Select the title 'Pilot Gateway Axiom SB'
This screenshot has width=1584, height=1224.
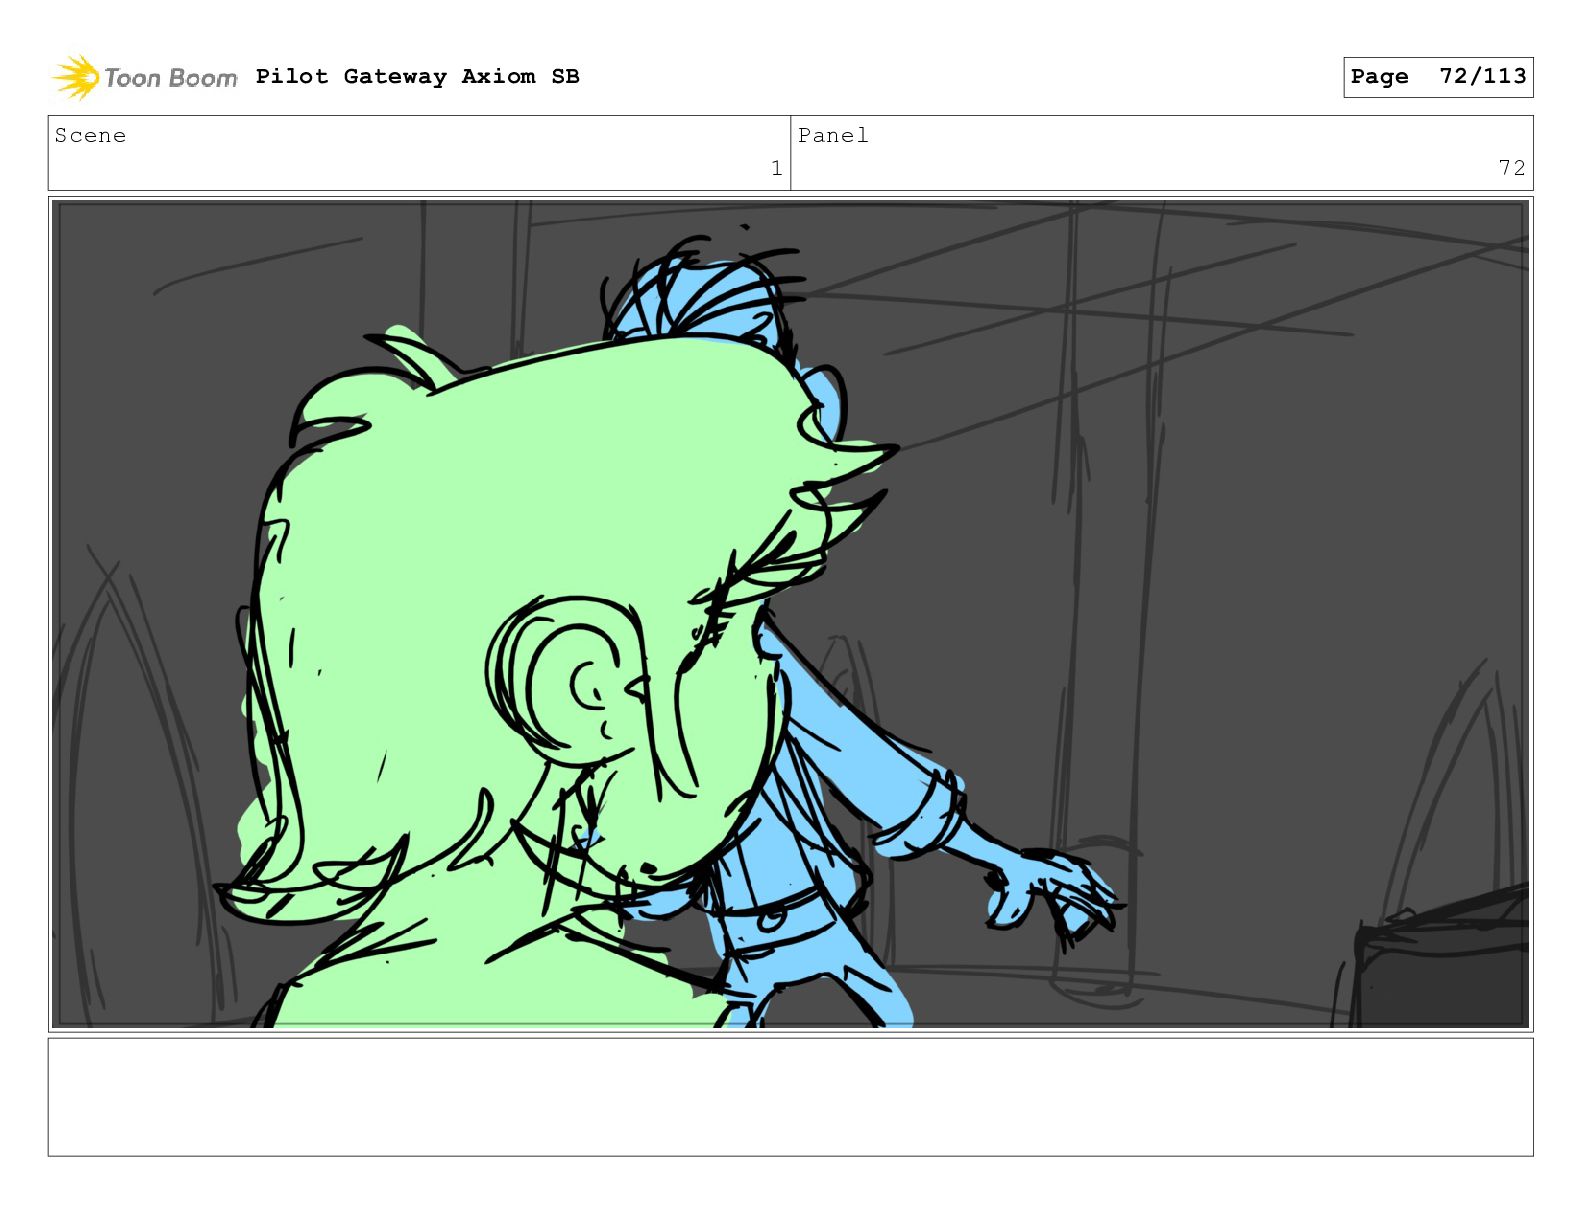[417, 77]
